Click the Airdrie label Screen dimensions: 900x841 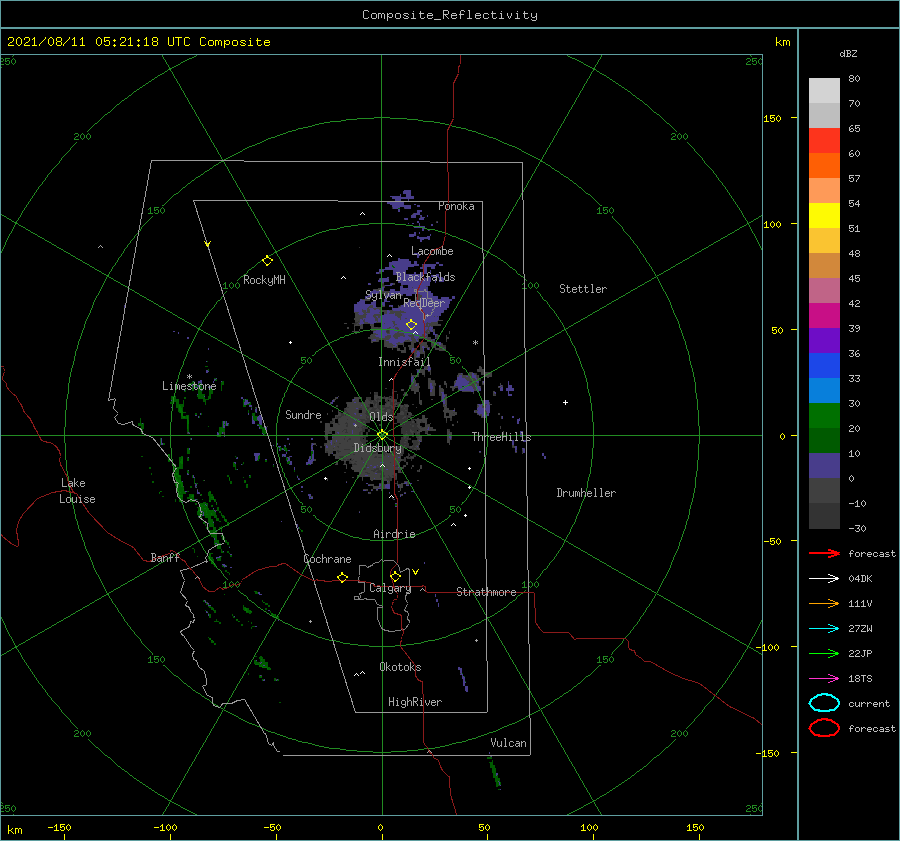[394, 534]
